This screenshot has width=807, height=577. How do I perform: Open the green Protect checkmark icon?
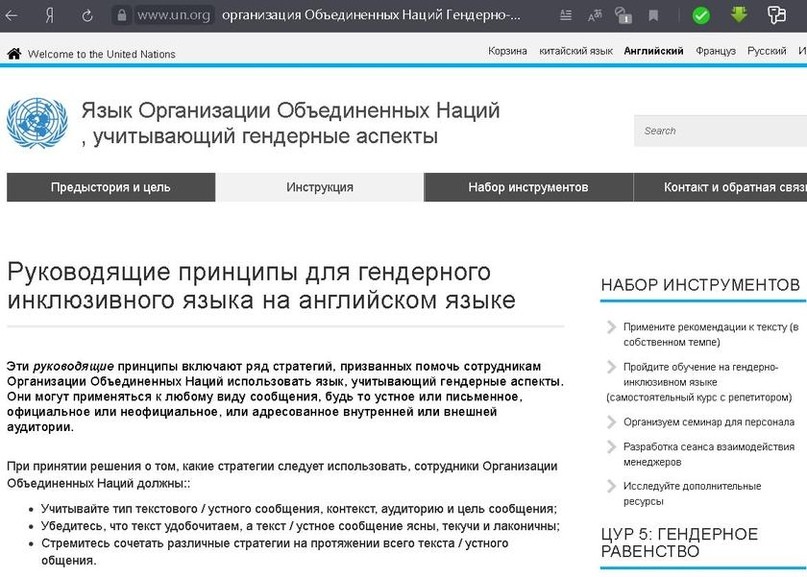coord(699,15)
